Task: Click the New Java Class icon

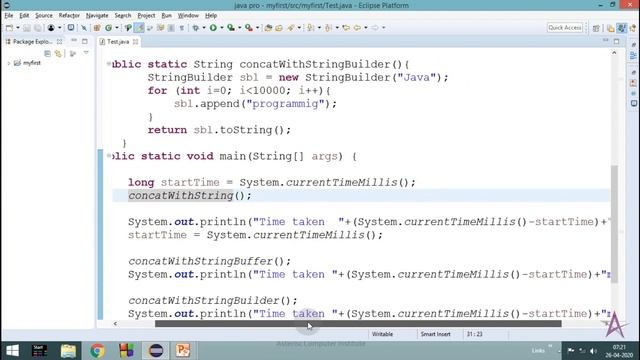Action: [109, 28]
